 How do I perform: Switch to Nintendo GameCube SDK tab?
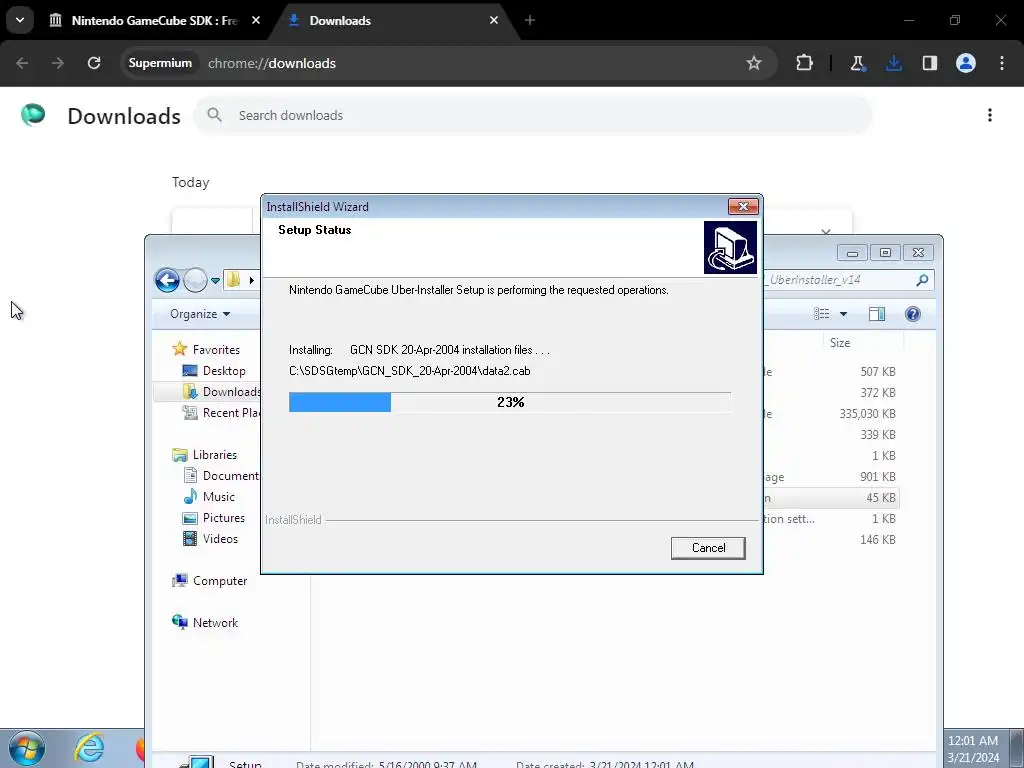154,20
